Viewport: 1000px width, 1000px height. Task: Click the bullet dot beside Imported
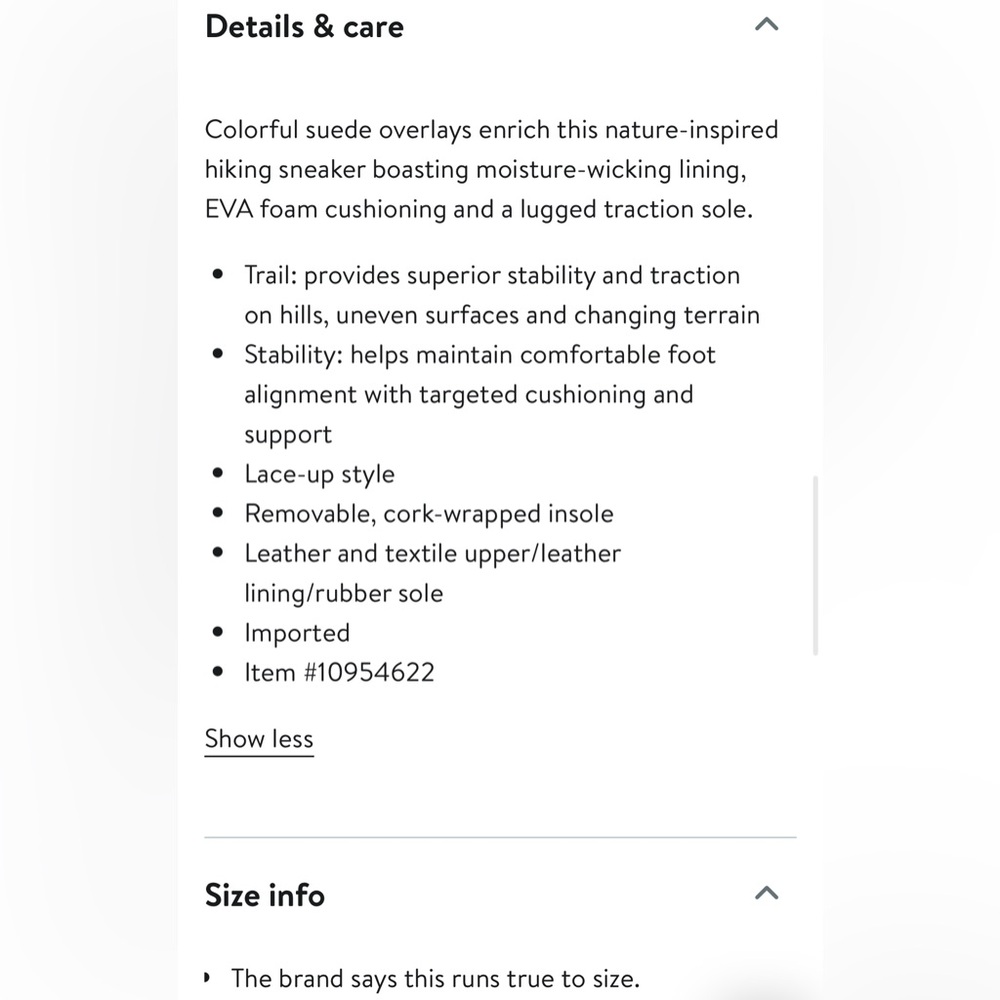pos(219,633)
